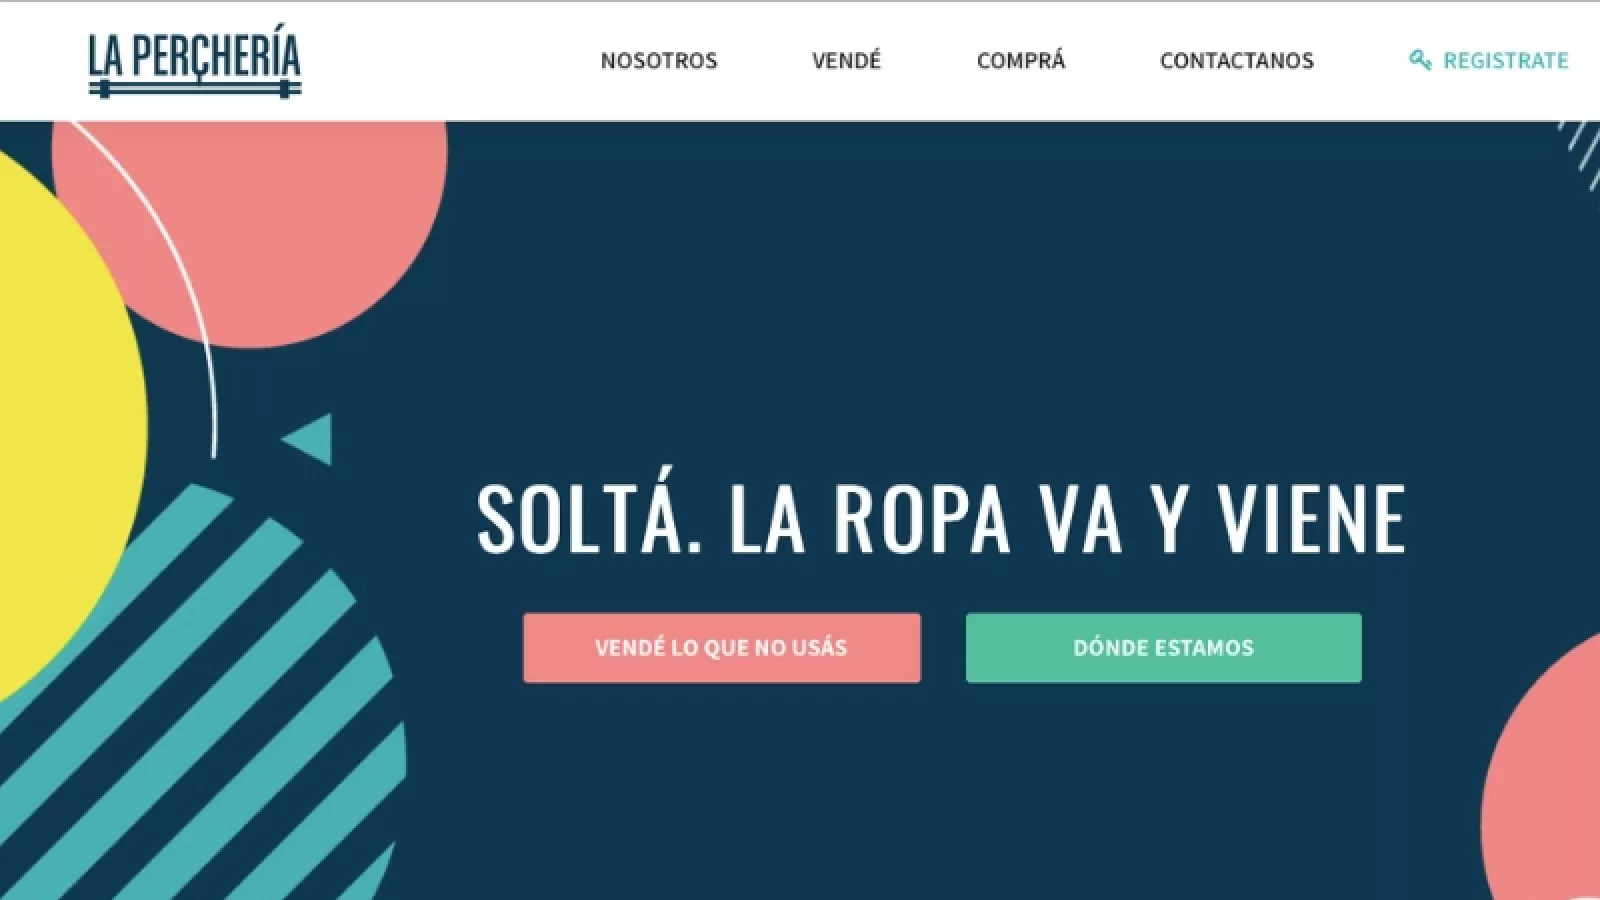The image size is (1600, 900).
Task: Open the Nosotros menu item
Action: [x=659, y=60]
